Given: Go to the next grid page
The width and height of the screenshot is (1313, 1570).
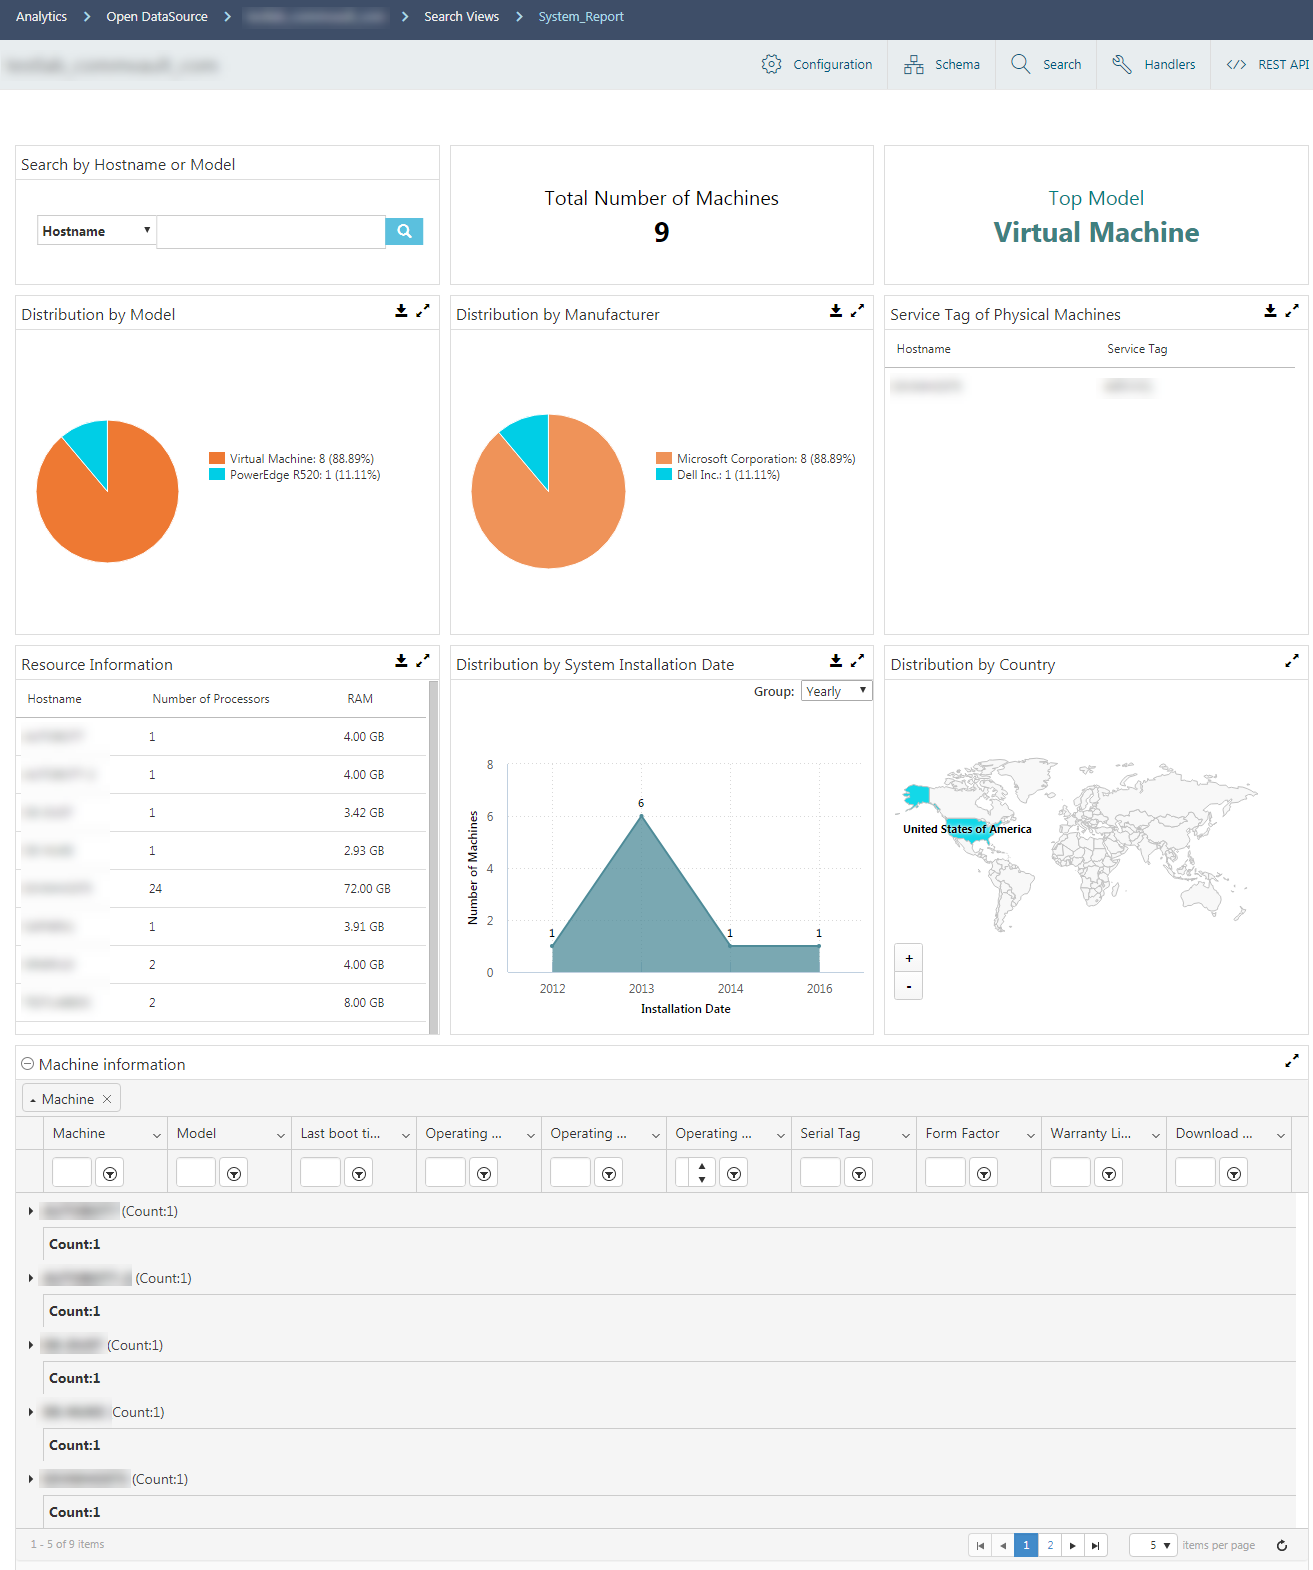Looking at the screenshot, I should 1073,1545.
